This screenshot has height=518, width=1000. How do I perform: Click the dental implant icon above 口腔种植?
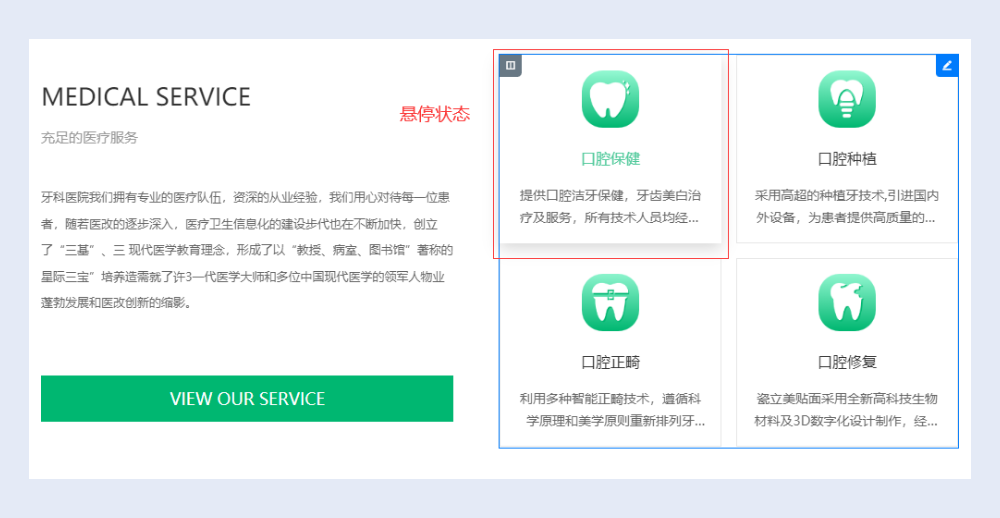click(x=847, y=99)
